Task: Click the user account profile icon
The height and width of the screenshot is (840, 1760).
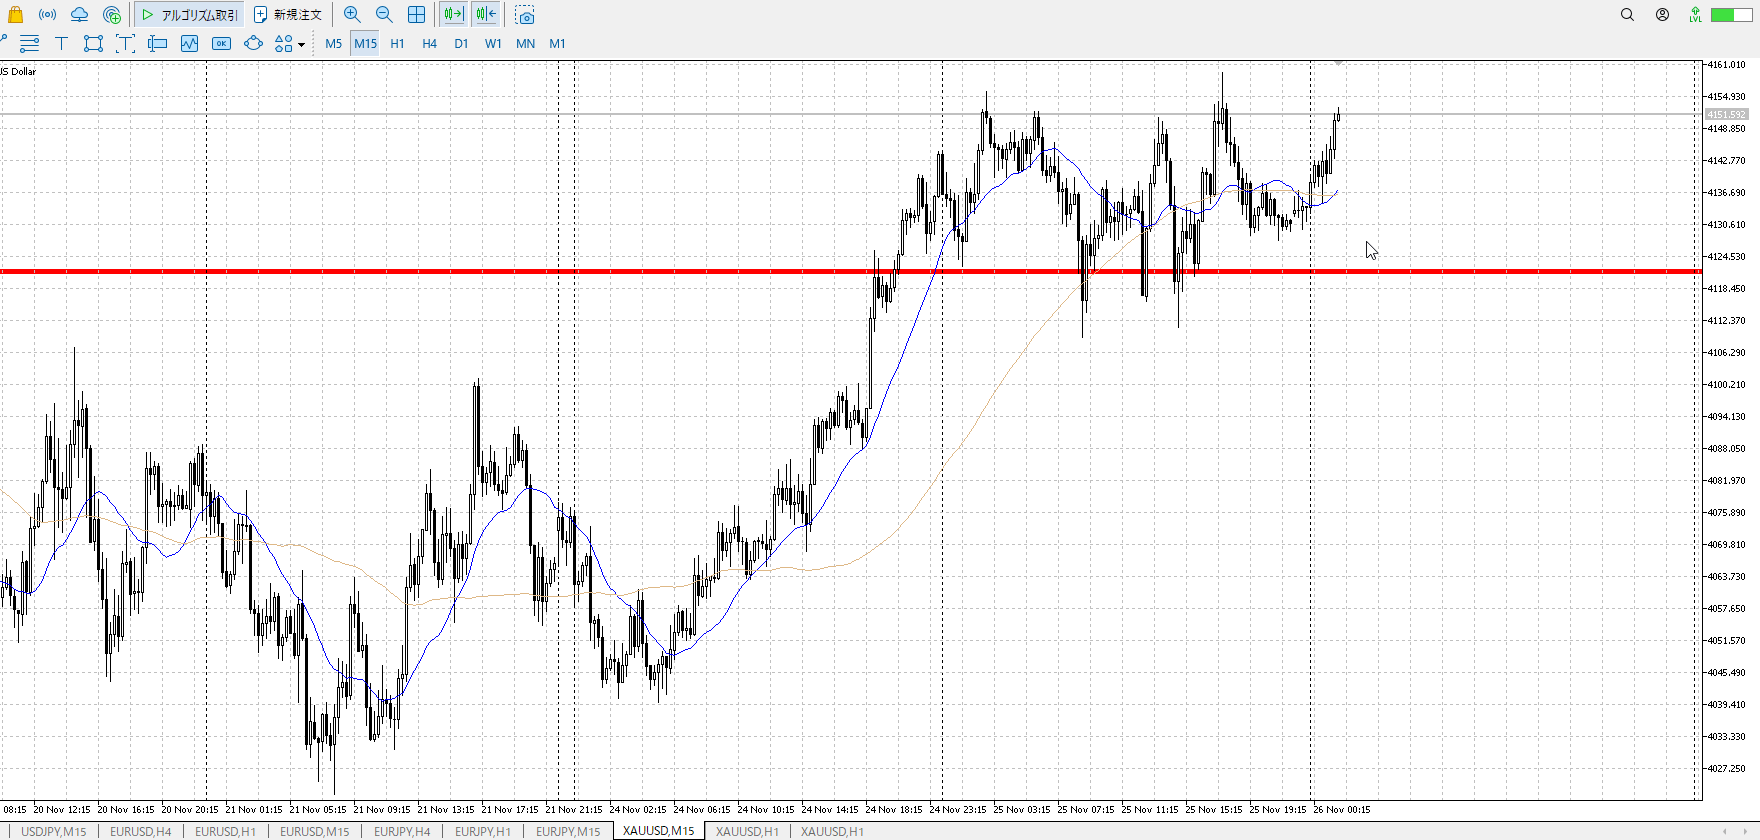Action: [x=1662, y=15]
